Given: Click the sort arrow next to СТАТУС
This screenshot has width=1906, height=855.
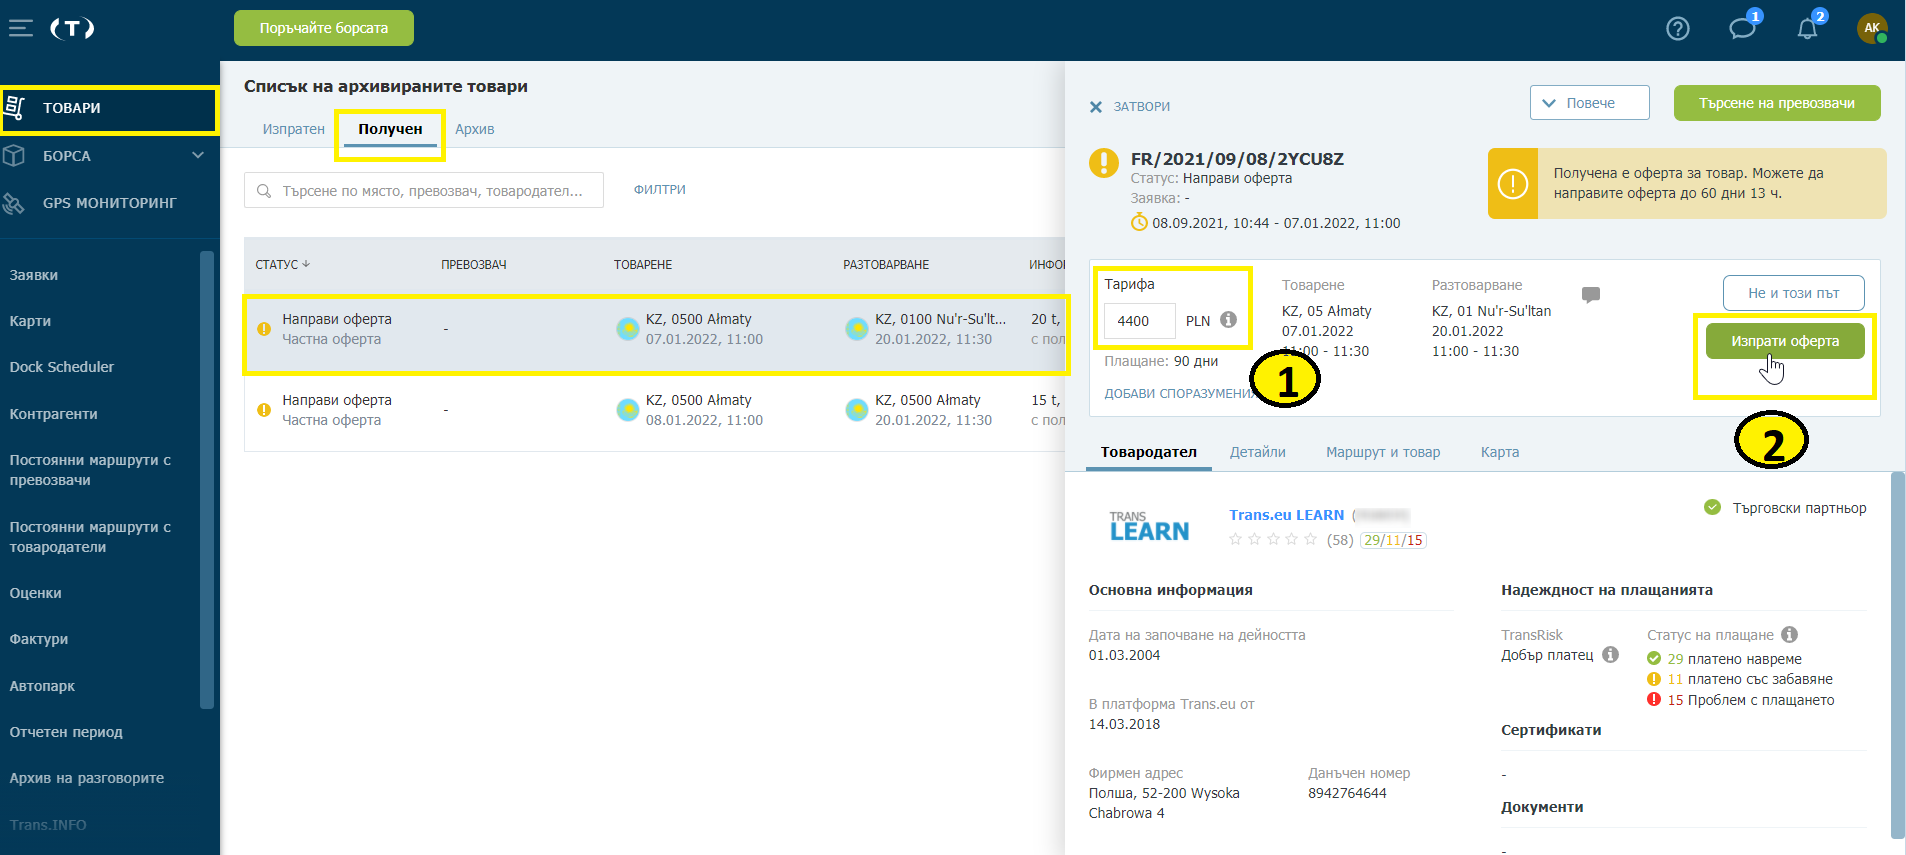Looking at the screenshot, I should pyautogui.click(x=306, y=264).
